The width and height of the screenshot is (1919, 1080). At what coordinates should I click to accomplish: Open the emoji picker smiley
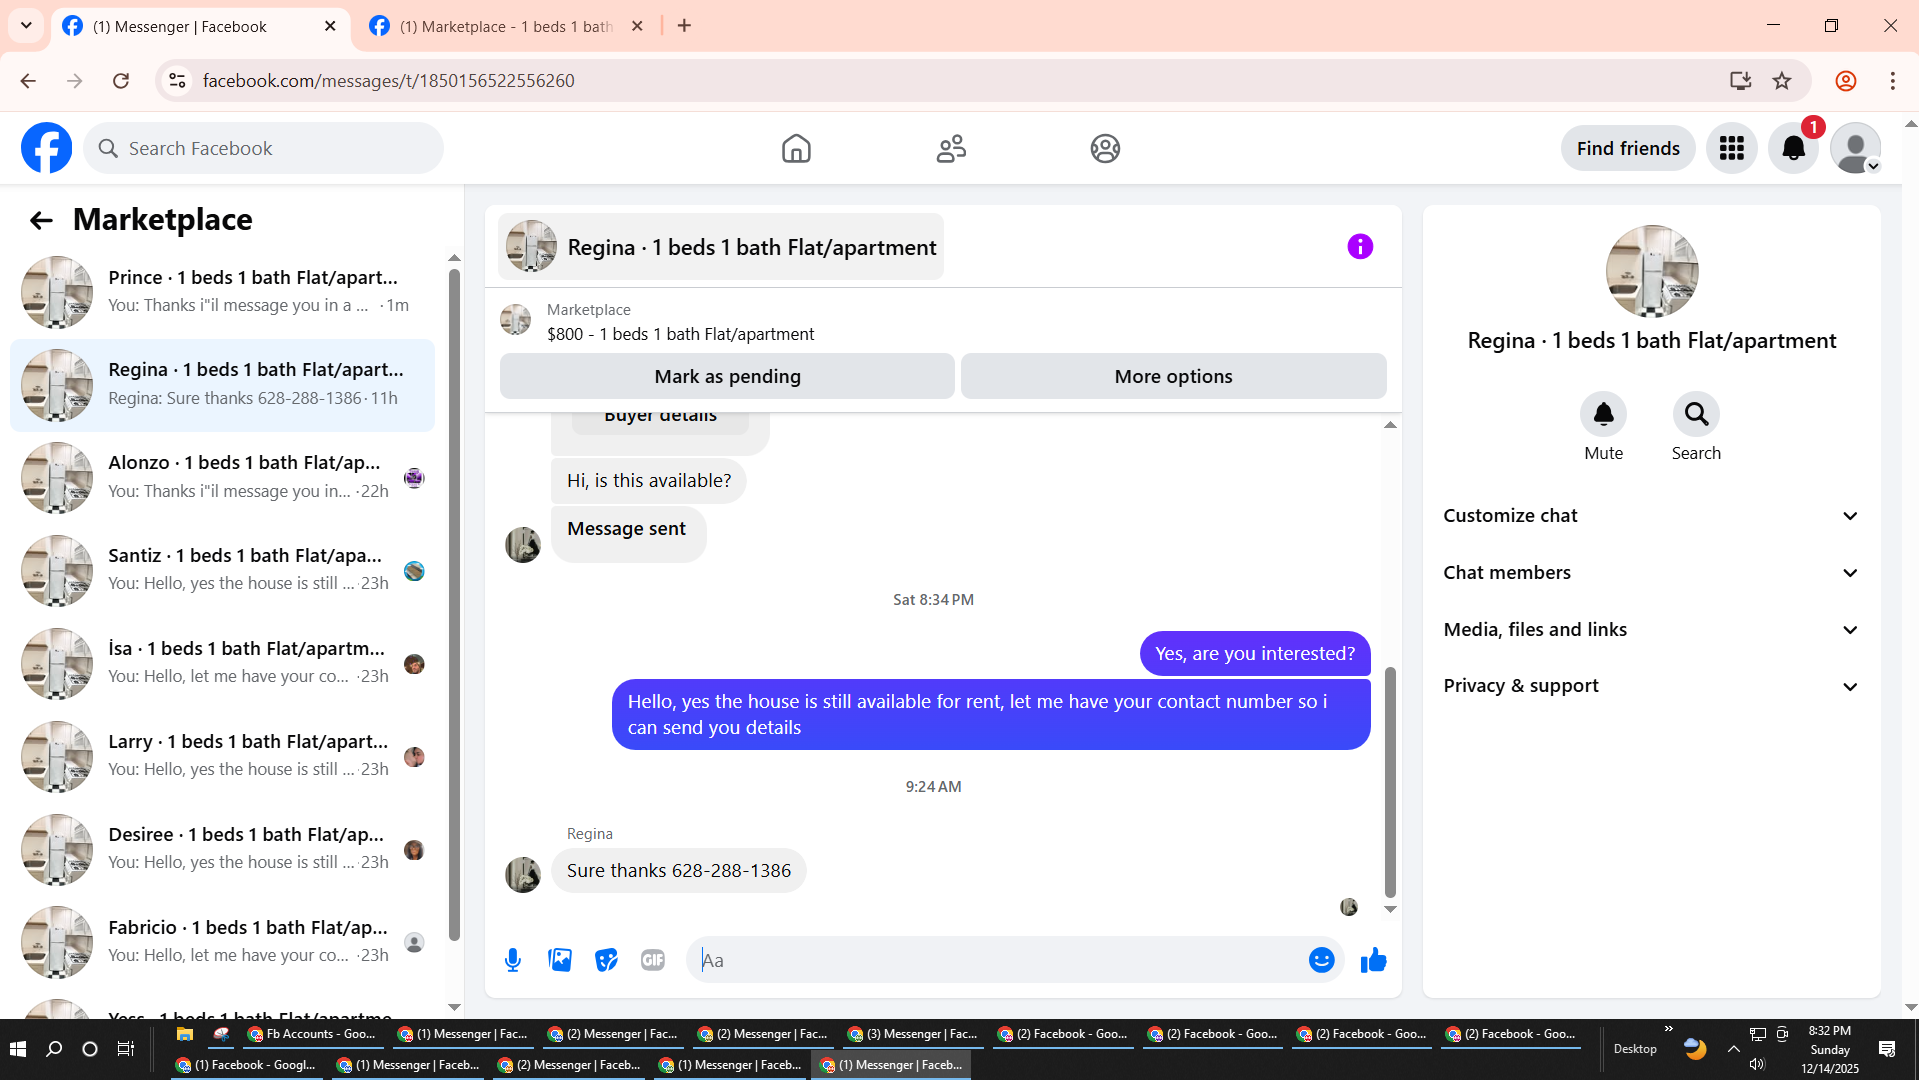[1321, 960]
